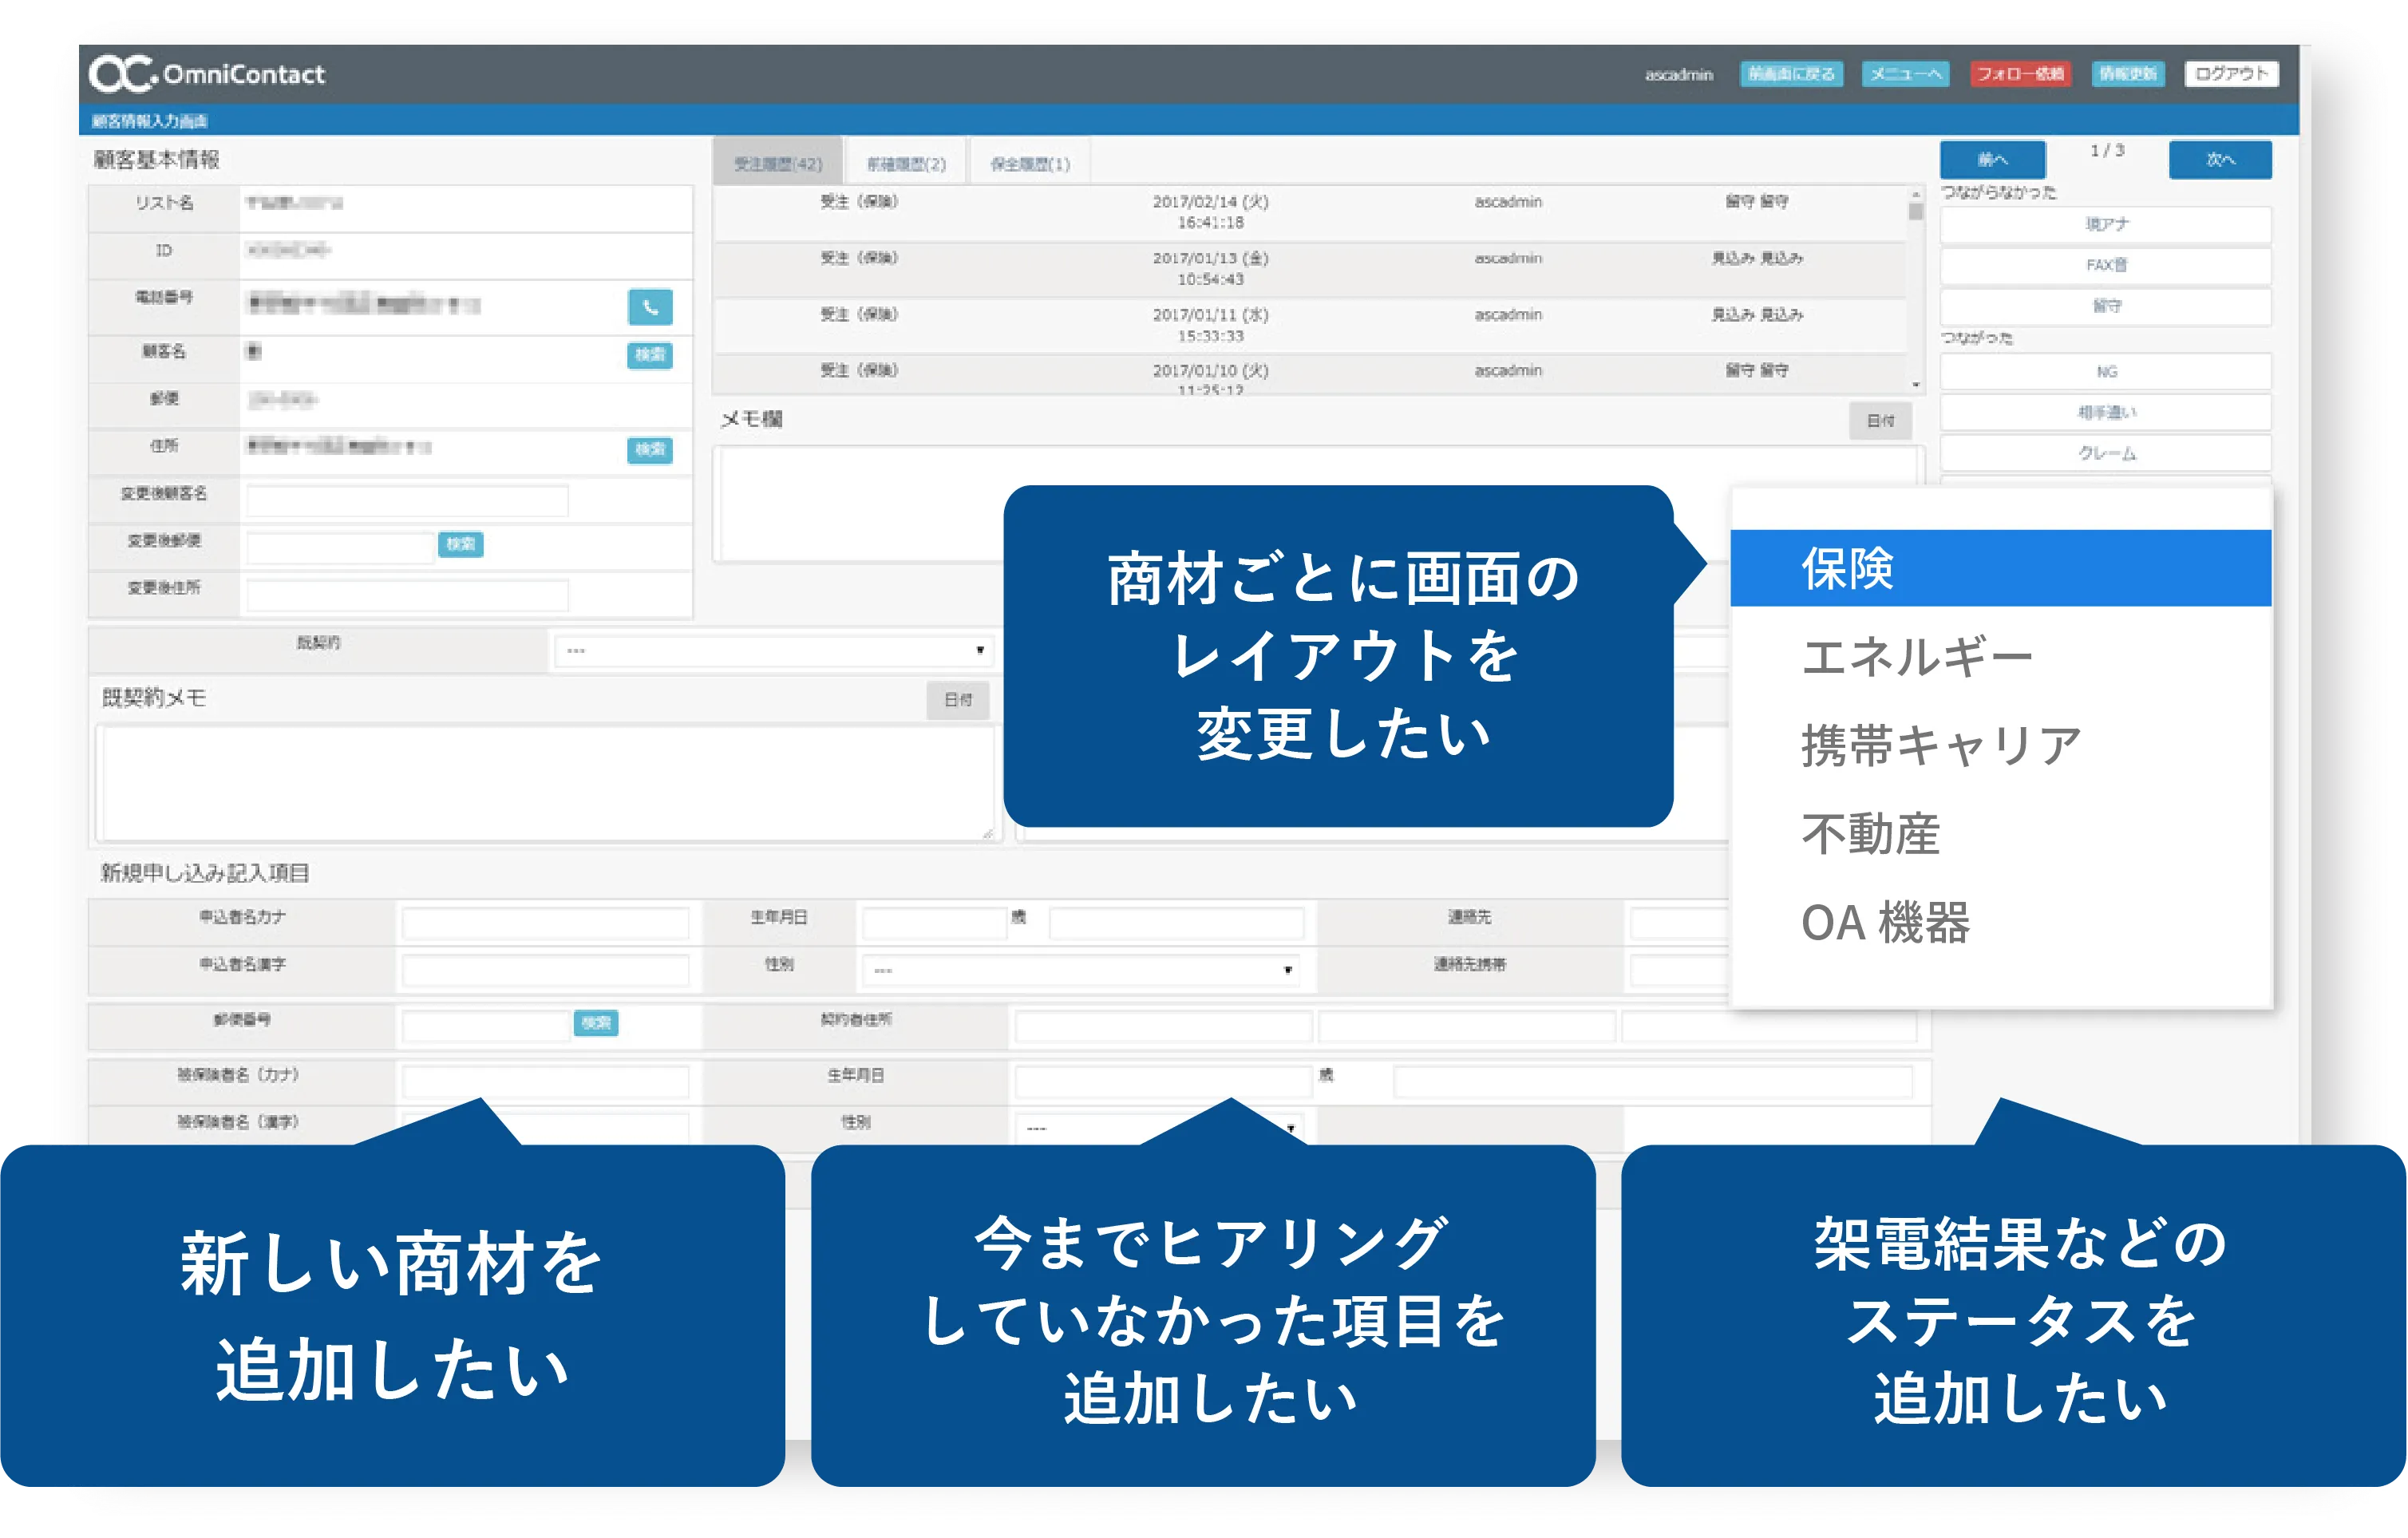Click the 郵便番号 input field
Image resolution: width=2408 pixels, height=1538 pixels.
pos(486,1025)
